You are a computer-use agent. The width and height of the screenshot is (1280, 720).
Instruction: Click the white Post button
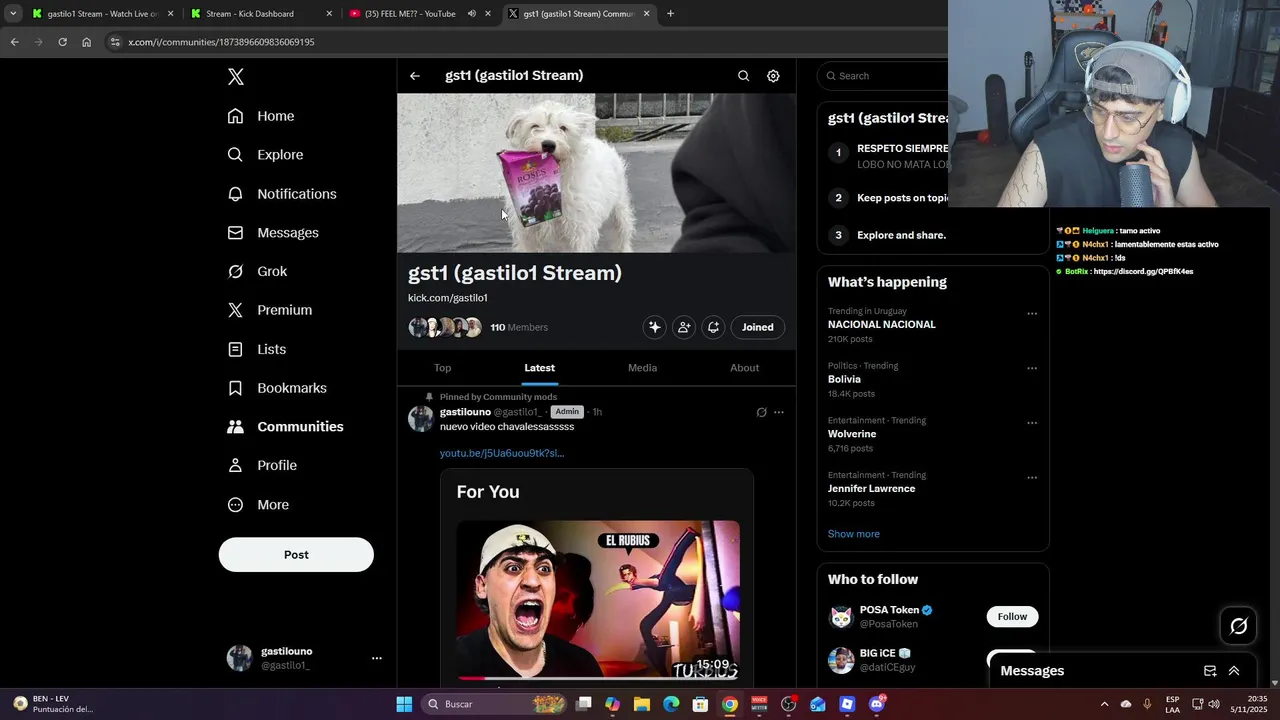click(x=296, y=555)
